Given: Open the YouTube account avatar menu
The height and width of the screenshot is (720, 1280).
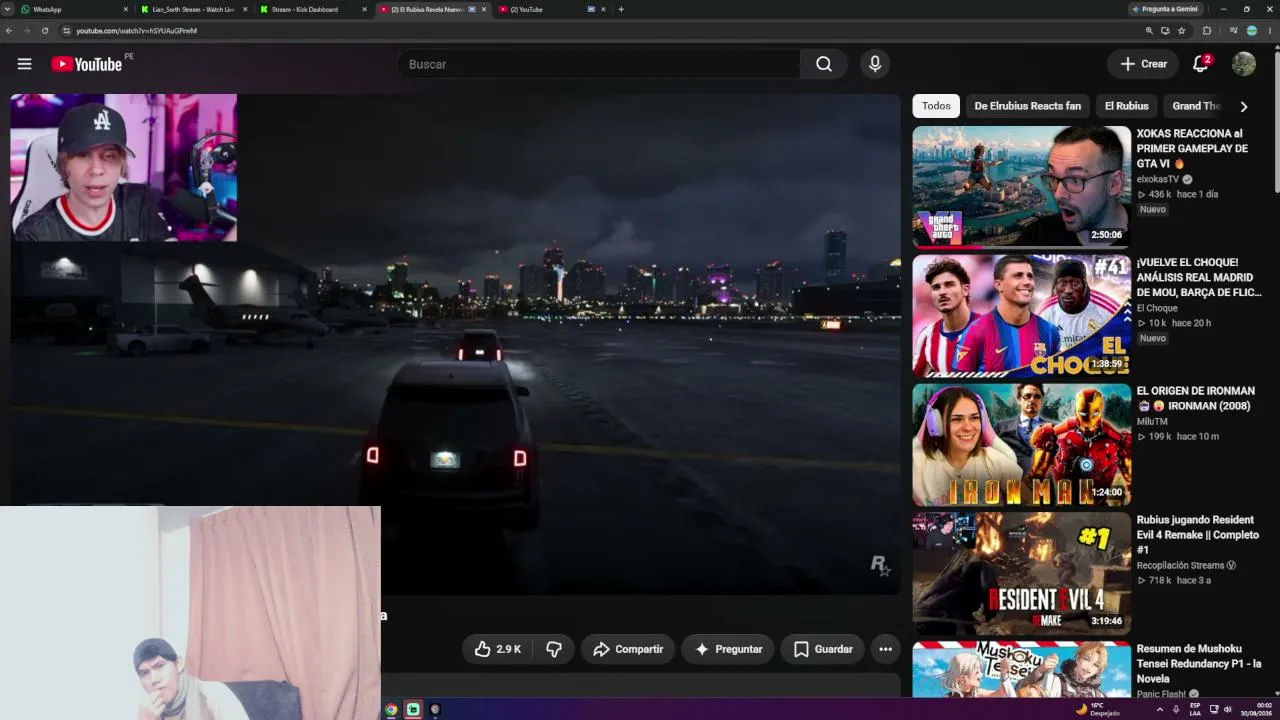Looking at the screenshot, I should [x=1244, y=64].
